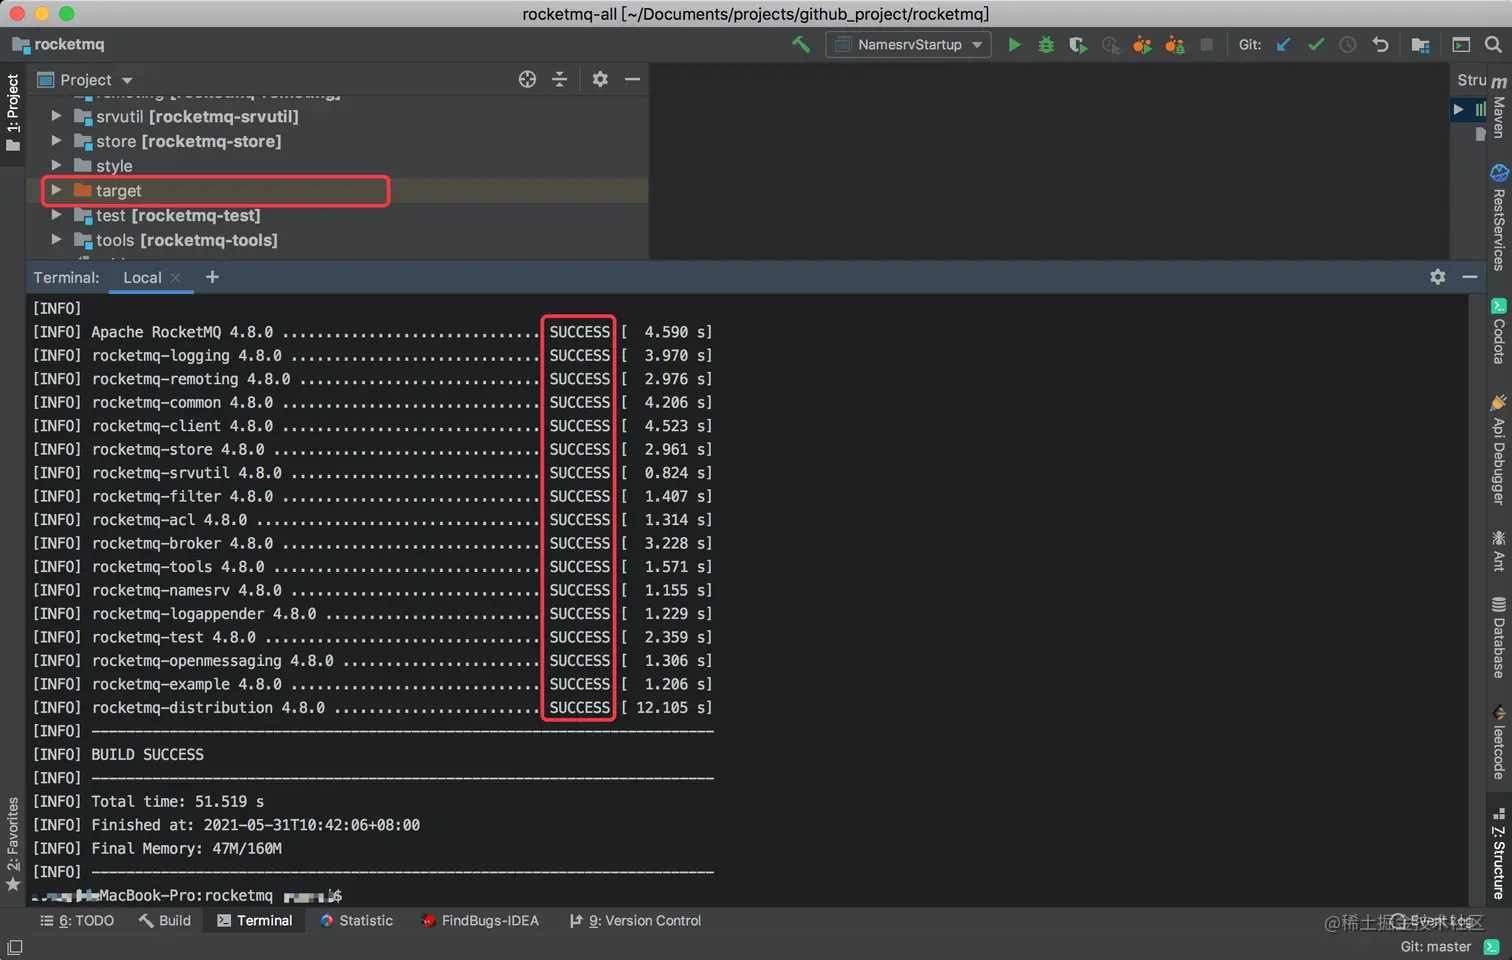1512x960 pixels.
Task: Open the 6: TODO tool window
Action: [77, 921]
